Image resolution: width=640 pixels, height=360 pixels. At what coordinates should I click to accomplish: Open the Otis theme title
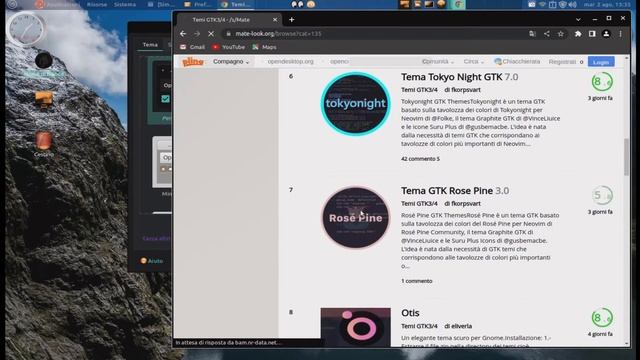point(410,313)
